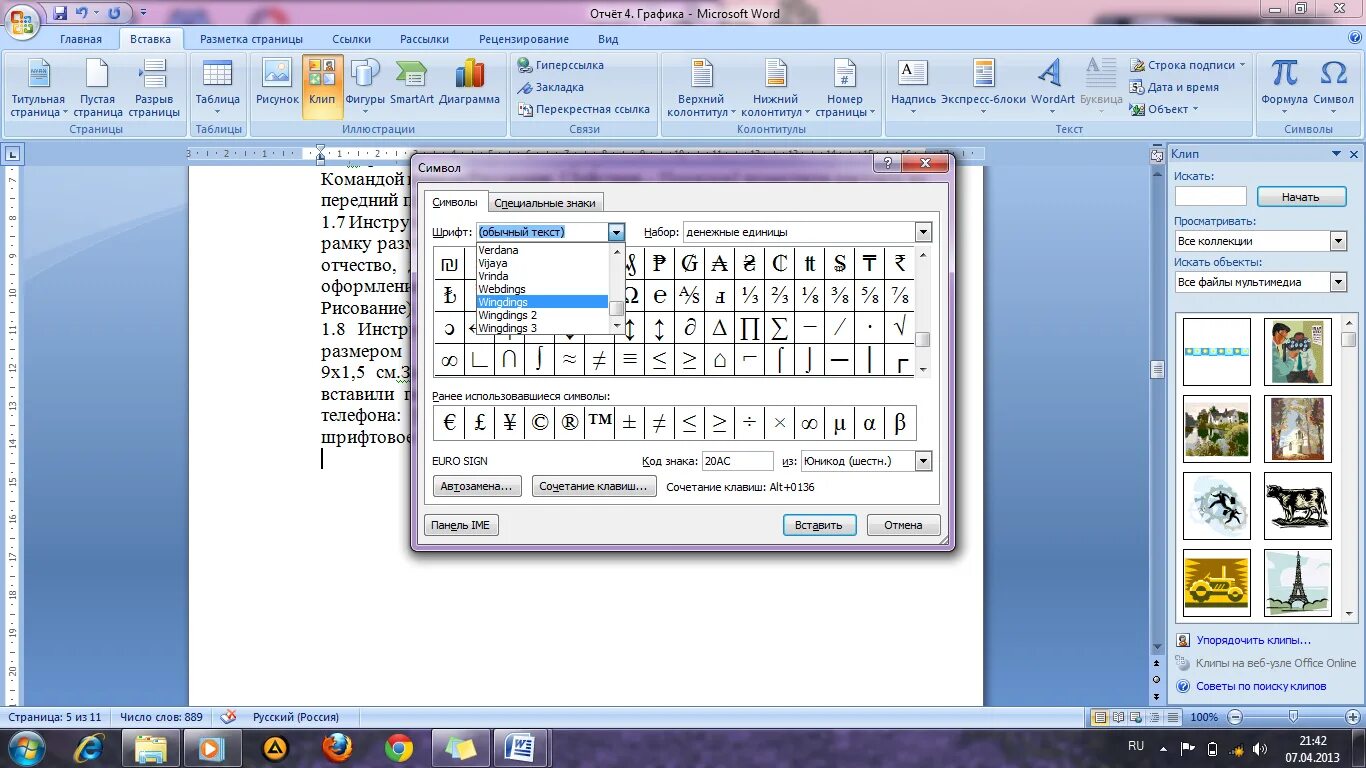Click the Автозамена button
The width and height of the screenshot is (1366, 768).
click(476, 486)
